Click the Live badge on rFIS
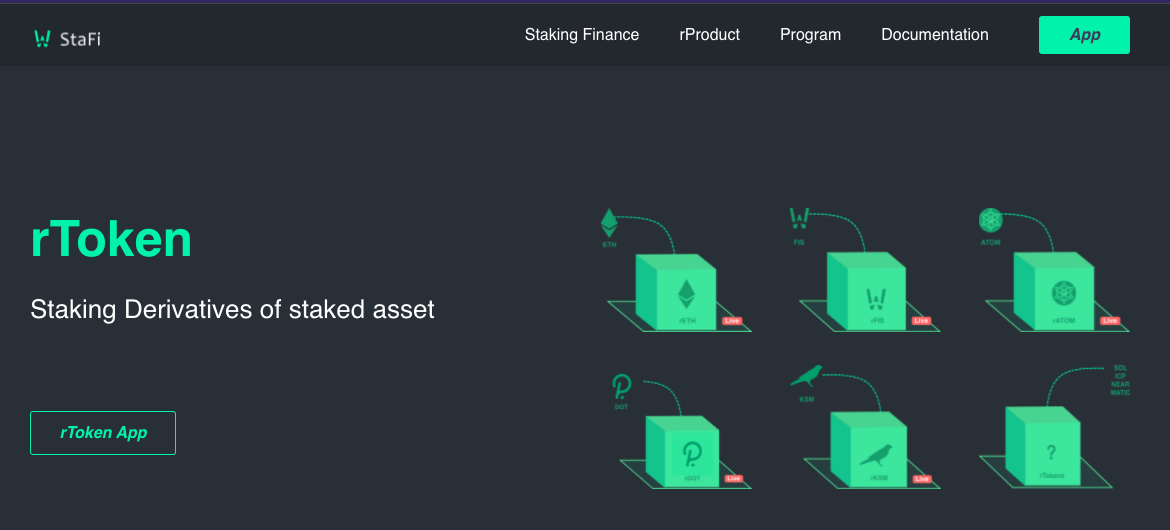 [x=922, y=321]
